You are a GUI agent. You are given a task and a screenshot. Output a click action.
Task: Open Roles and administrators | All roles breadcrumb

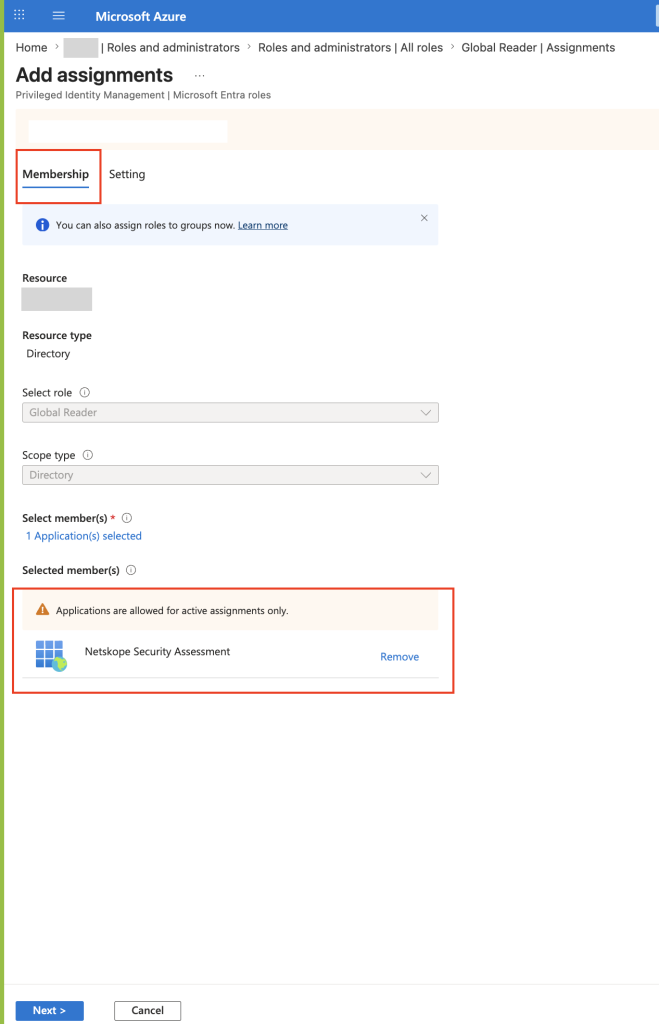tap(350, 48)
